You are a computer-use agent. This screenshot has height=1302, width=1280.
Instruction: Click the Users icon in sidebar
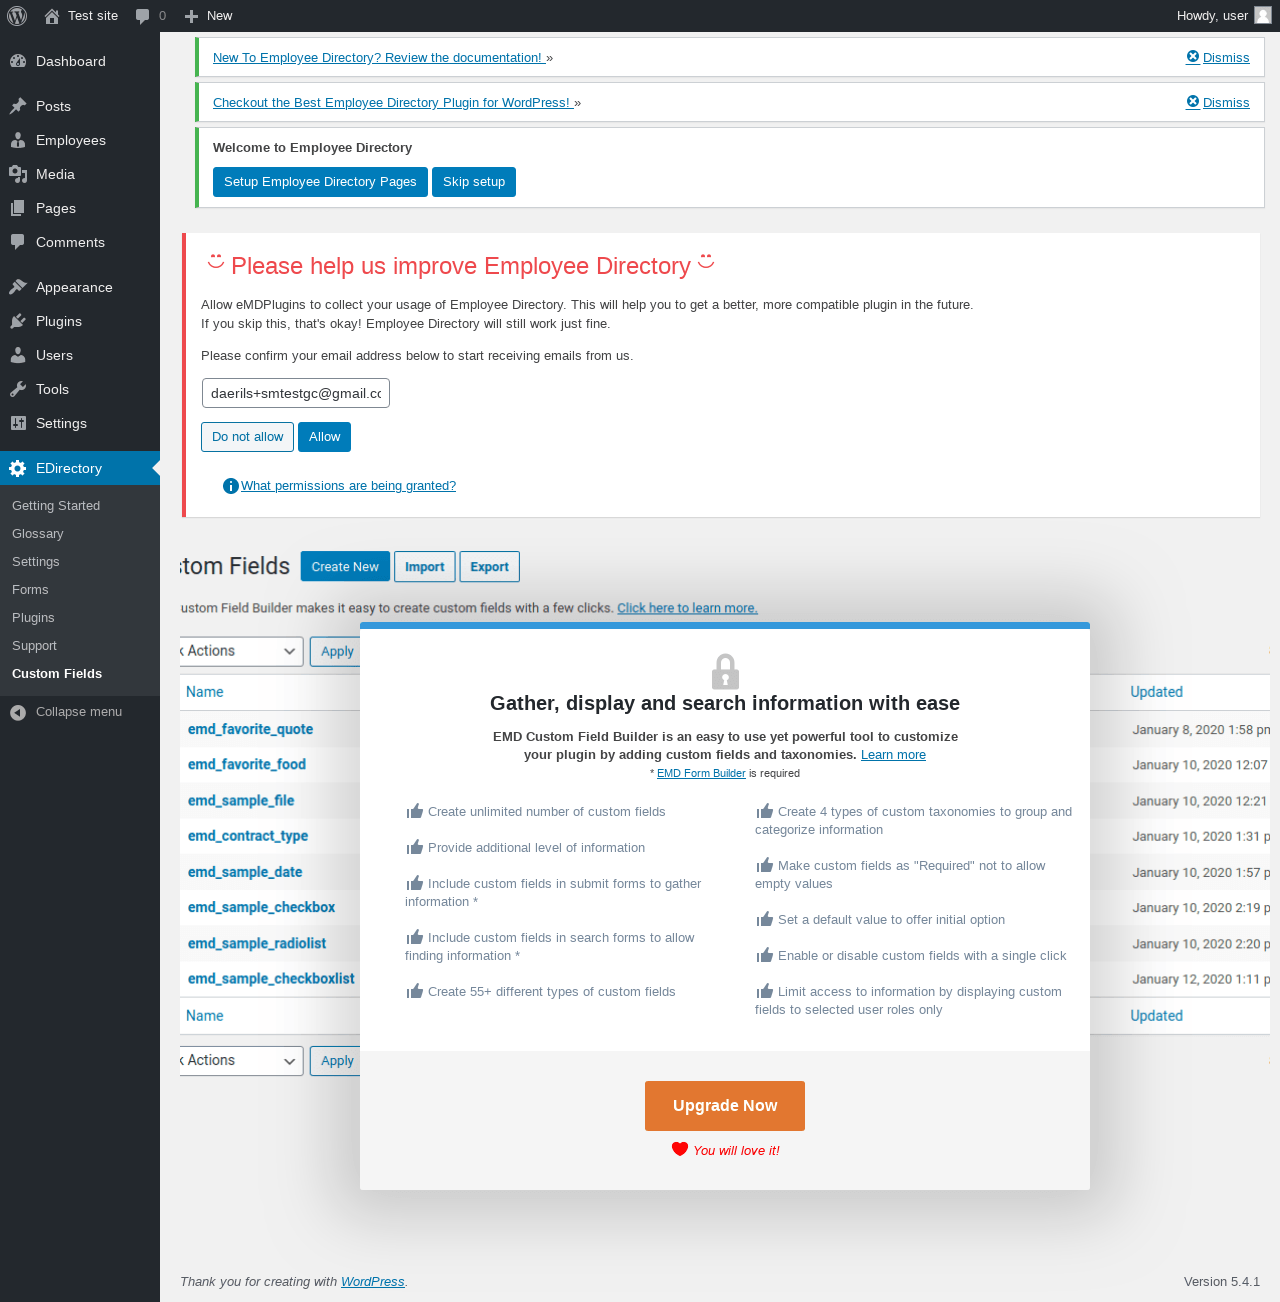[18, 355]
